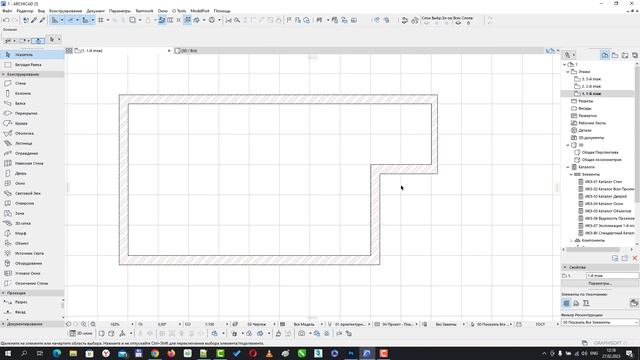Collapse the Каталоги branch in navigator
640x360 pixels.
[568, 167]
